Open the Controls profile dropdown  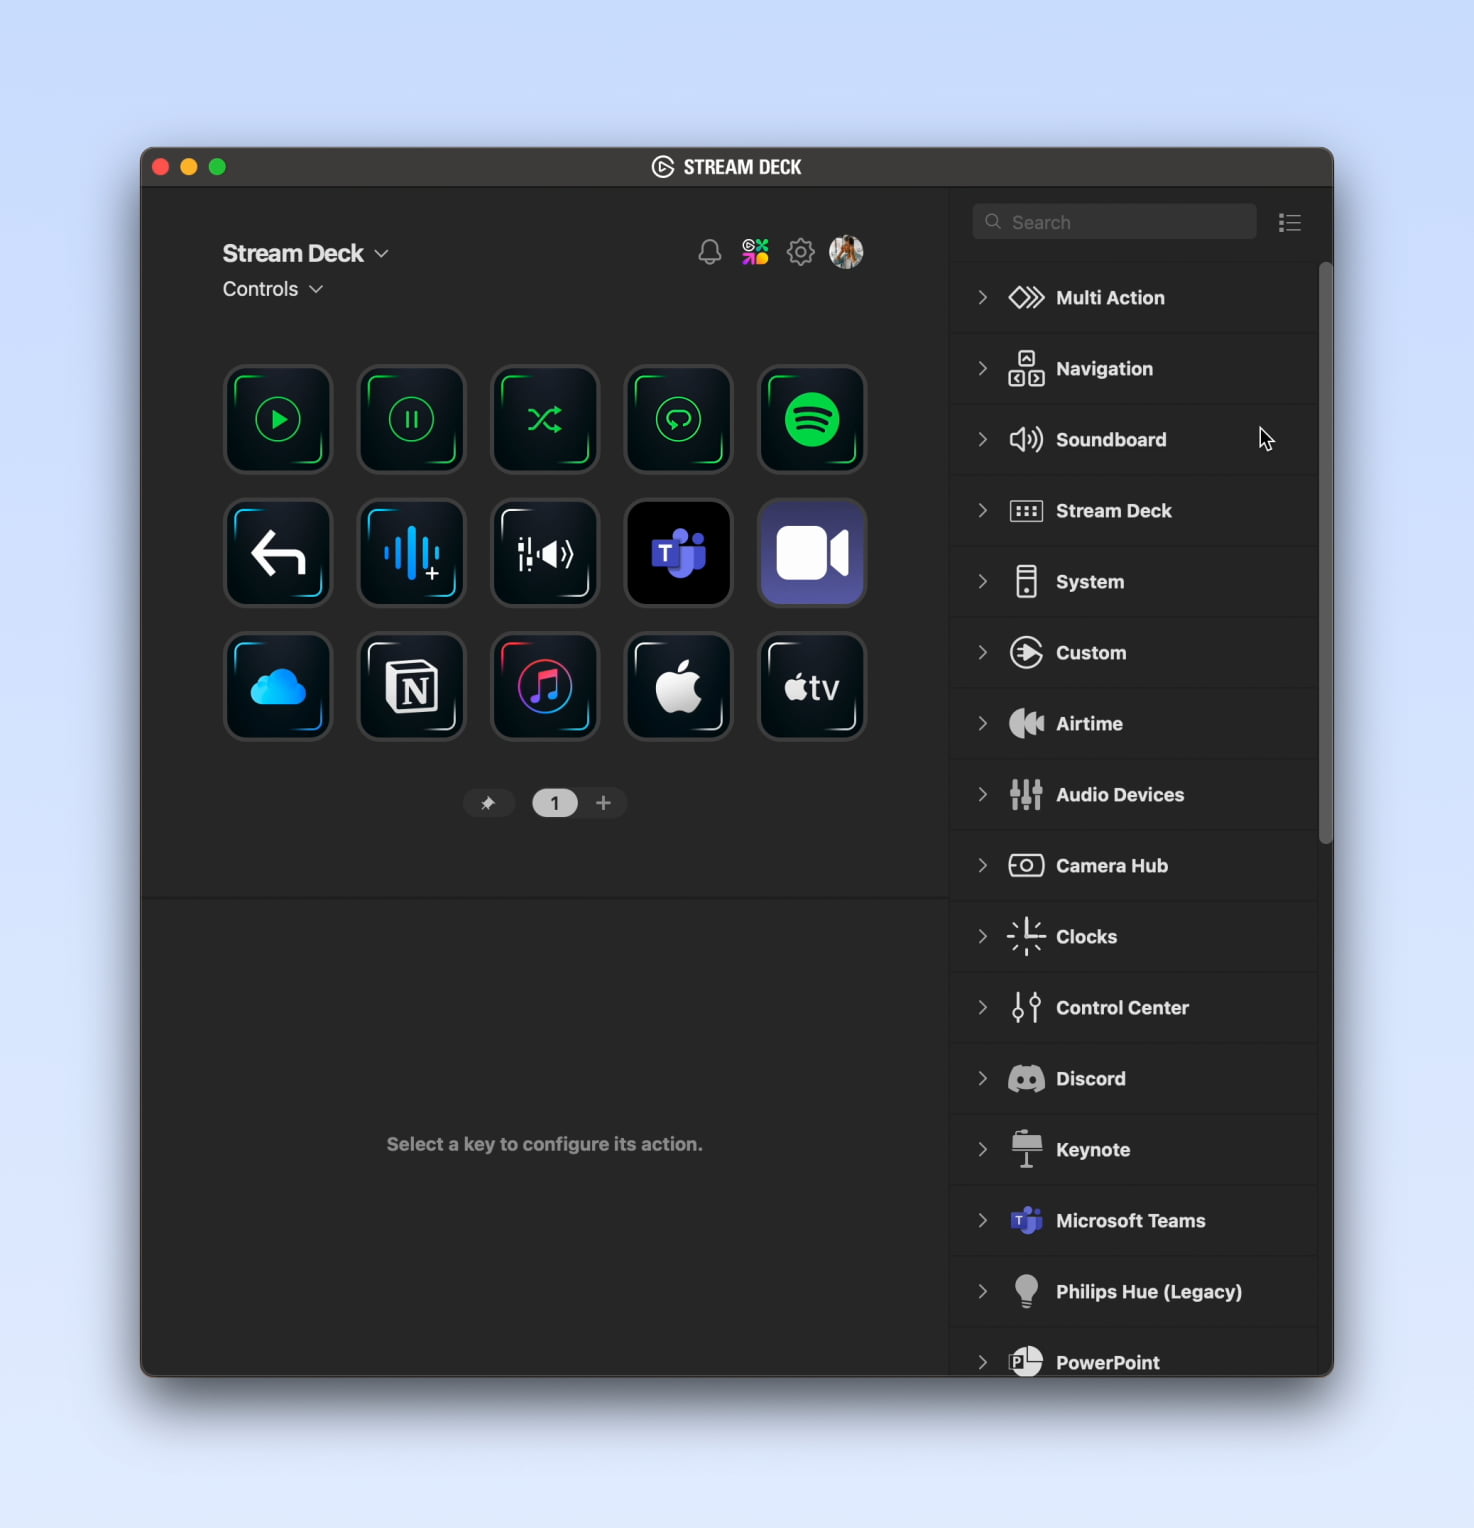pos(272,289)
